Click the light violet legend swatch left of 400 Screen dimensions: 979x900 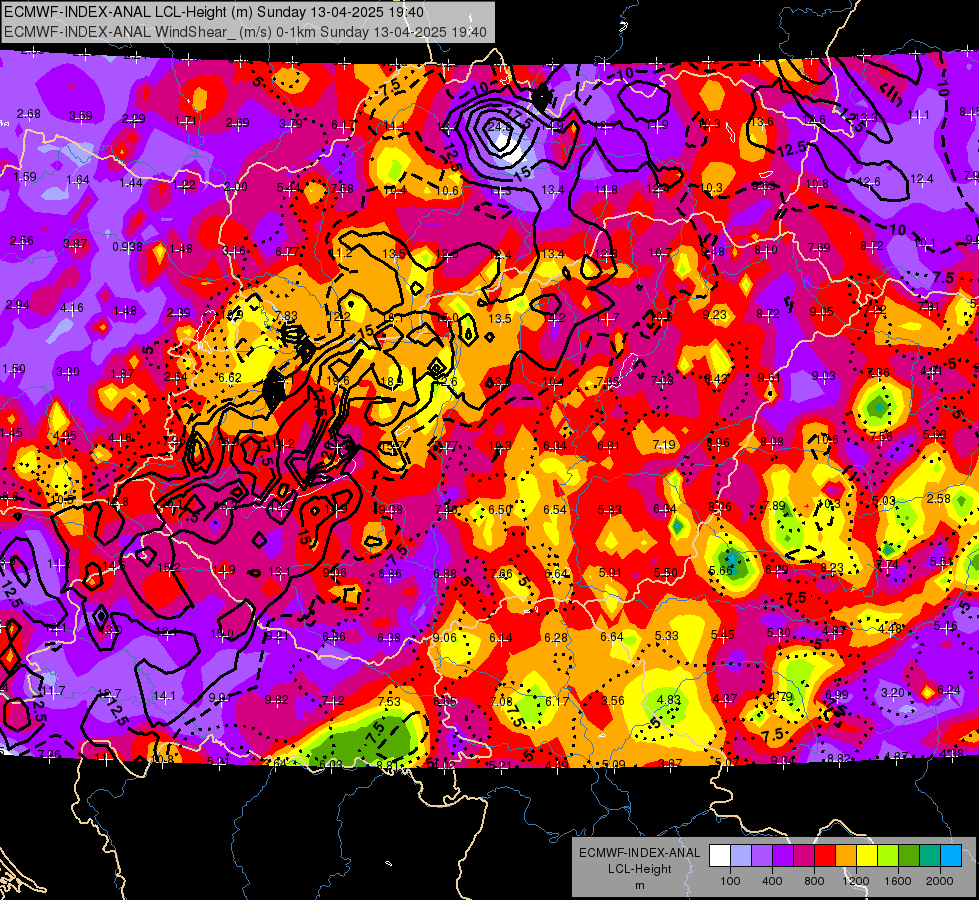click(x=762, y=856)
